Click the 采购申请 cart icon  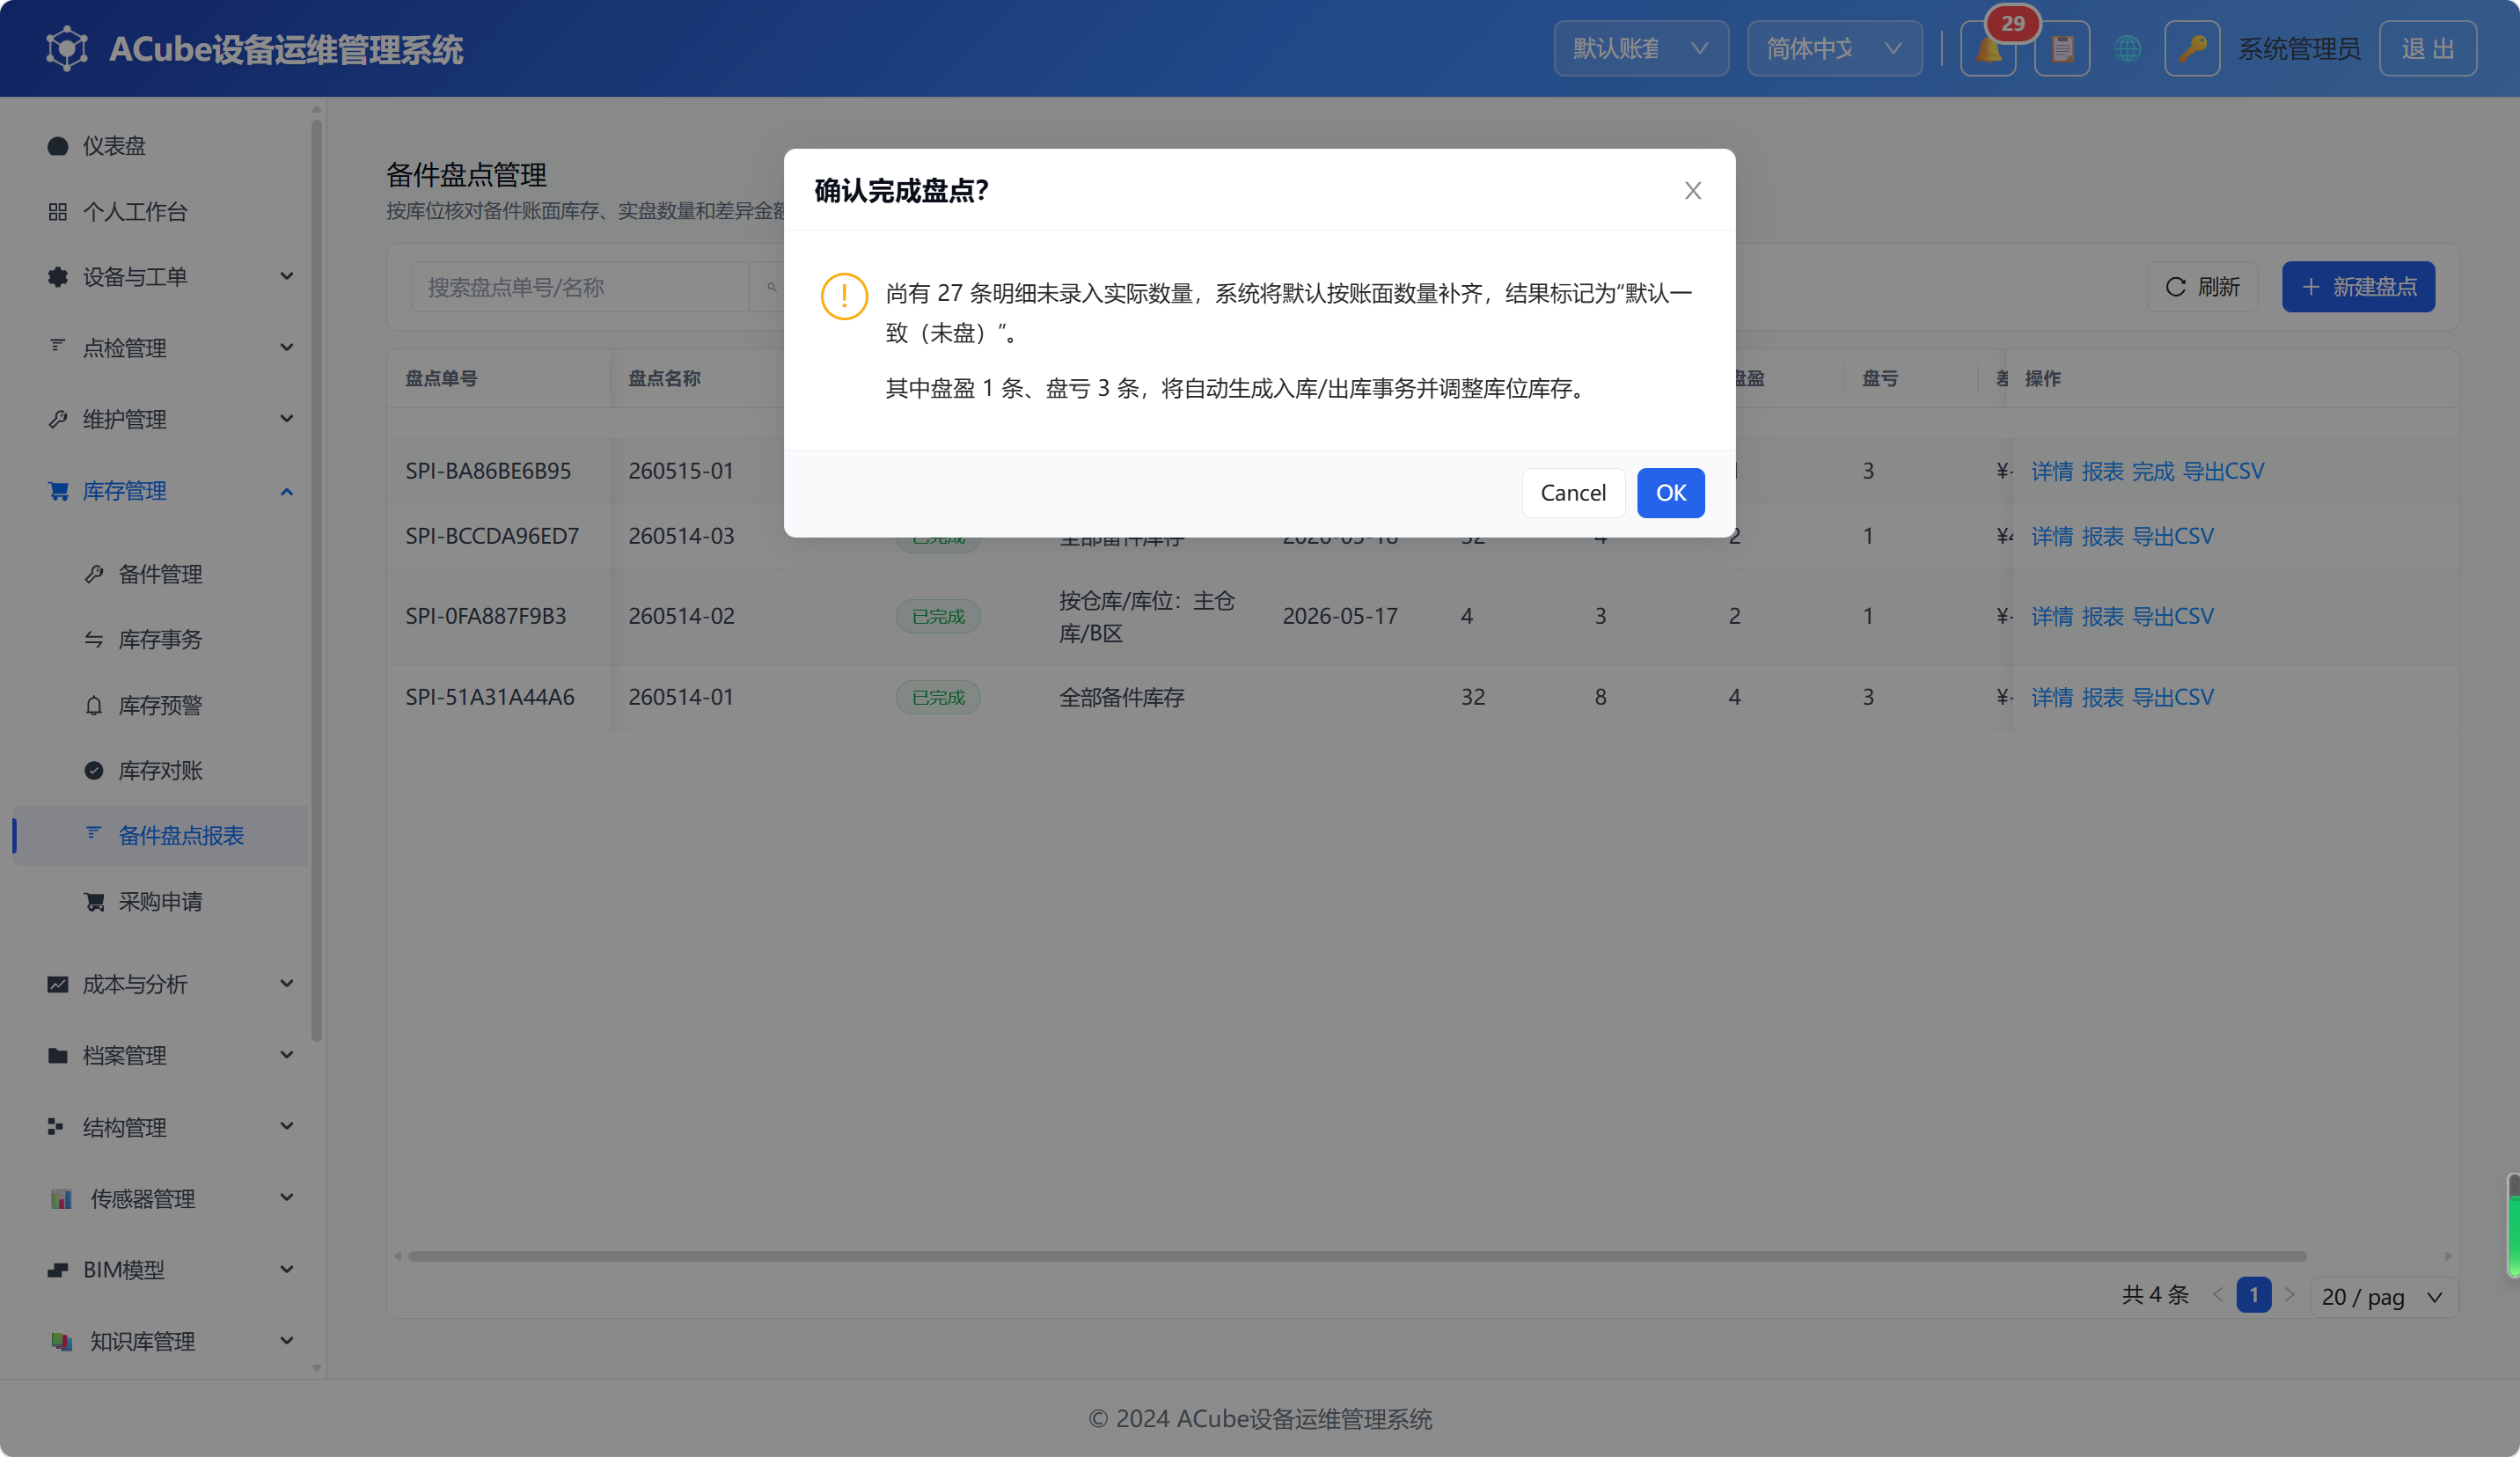click(x=94, y=902)
